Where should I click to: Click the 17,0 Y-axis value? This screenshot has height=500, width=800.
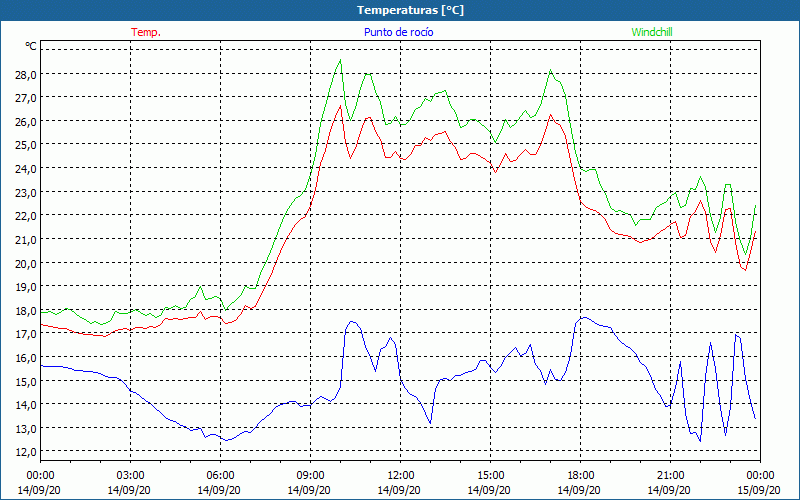[x=26, y=334]
